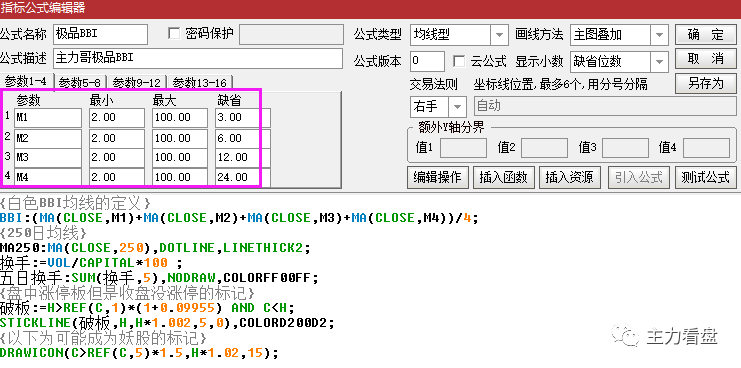Click the parameter name field M3
The image size is (741, 368).
click(x=48, y=157)
